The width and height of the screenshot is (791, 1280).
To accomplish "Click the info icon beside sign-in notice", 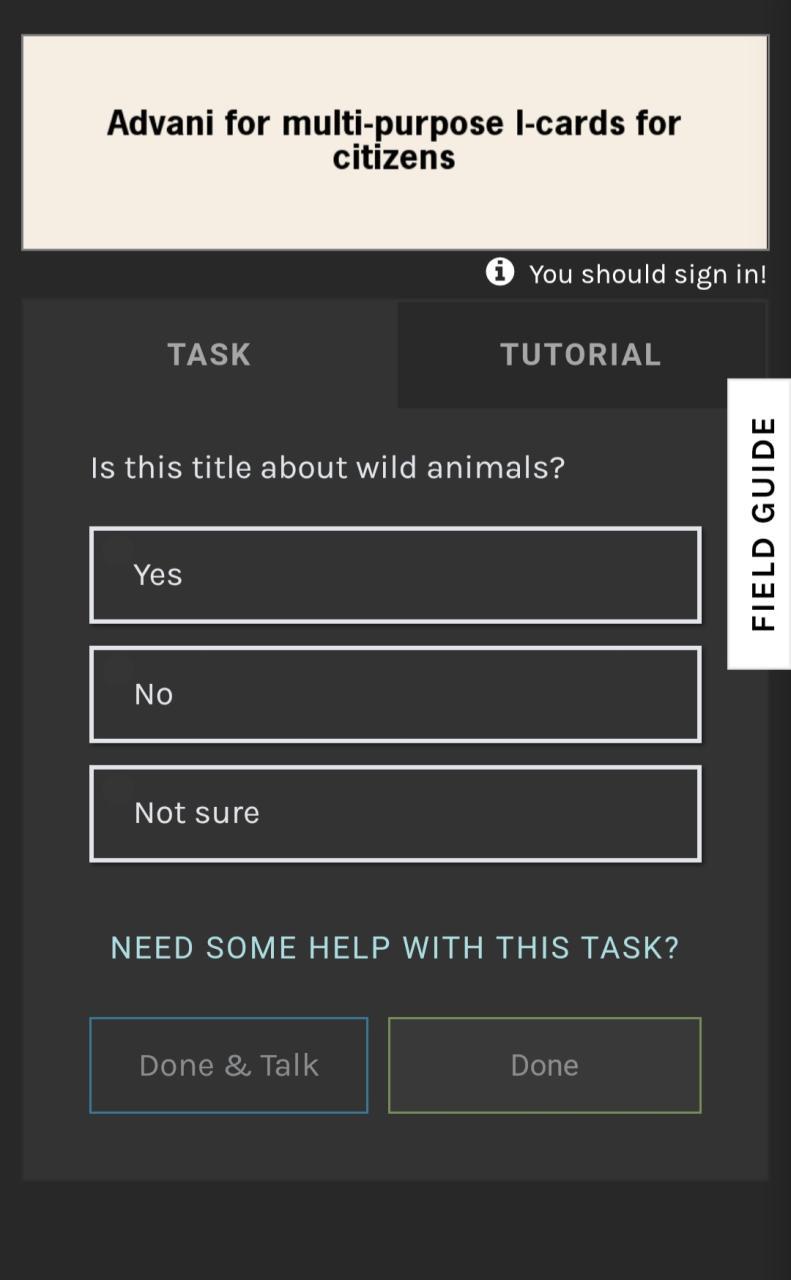I will pyautogui.click(x=500, y=272).
